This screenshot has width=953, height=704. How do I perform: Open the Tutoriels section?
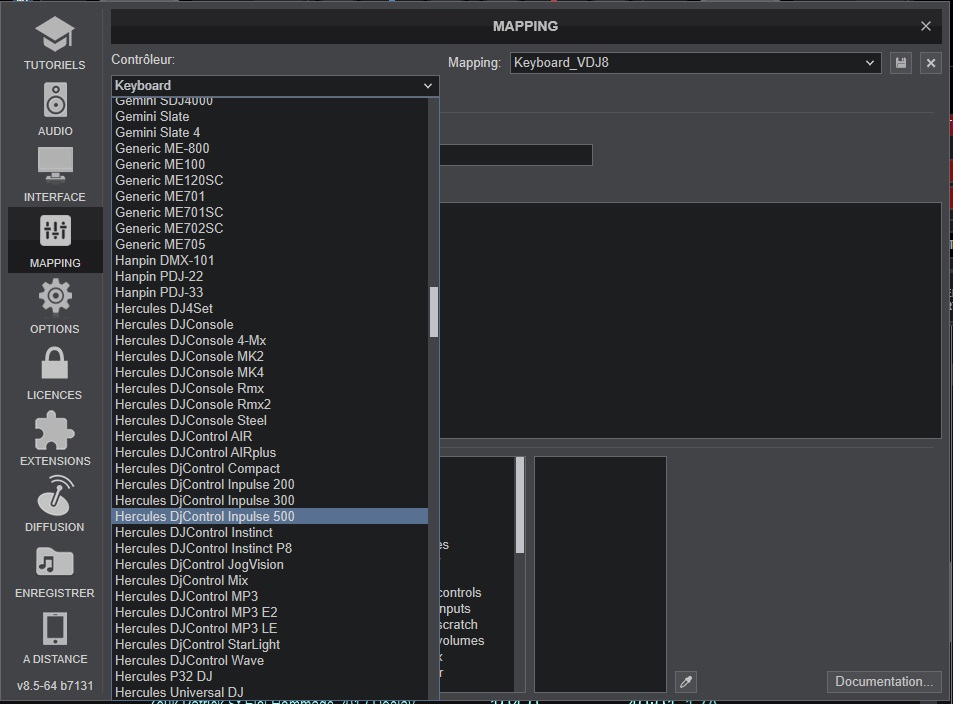click(55, 43)
